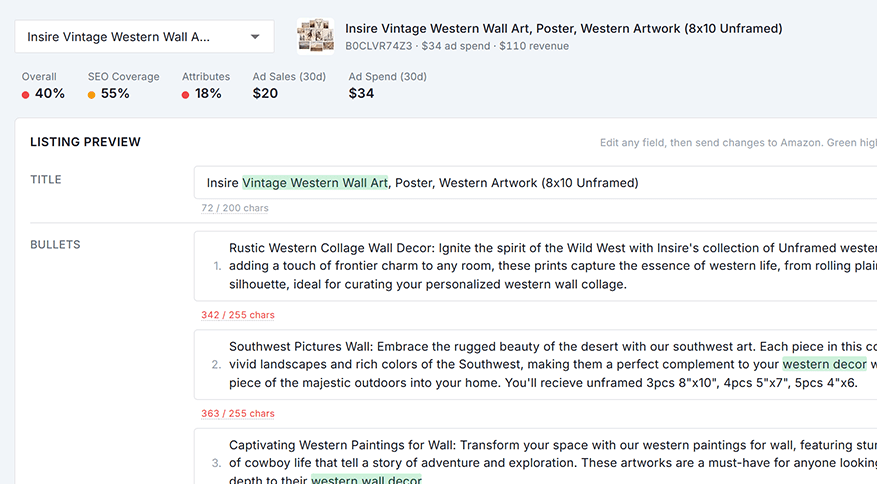
Task: Click the Listing Preview section heading
Action: coord(86,142)
